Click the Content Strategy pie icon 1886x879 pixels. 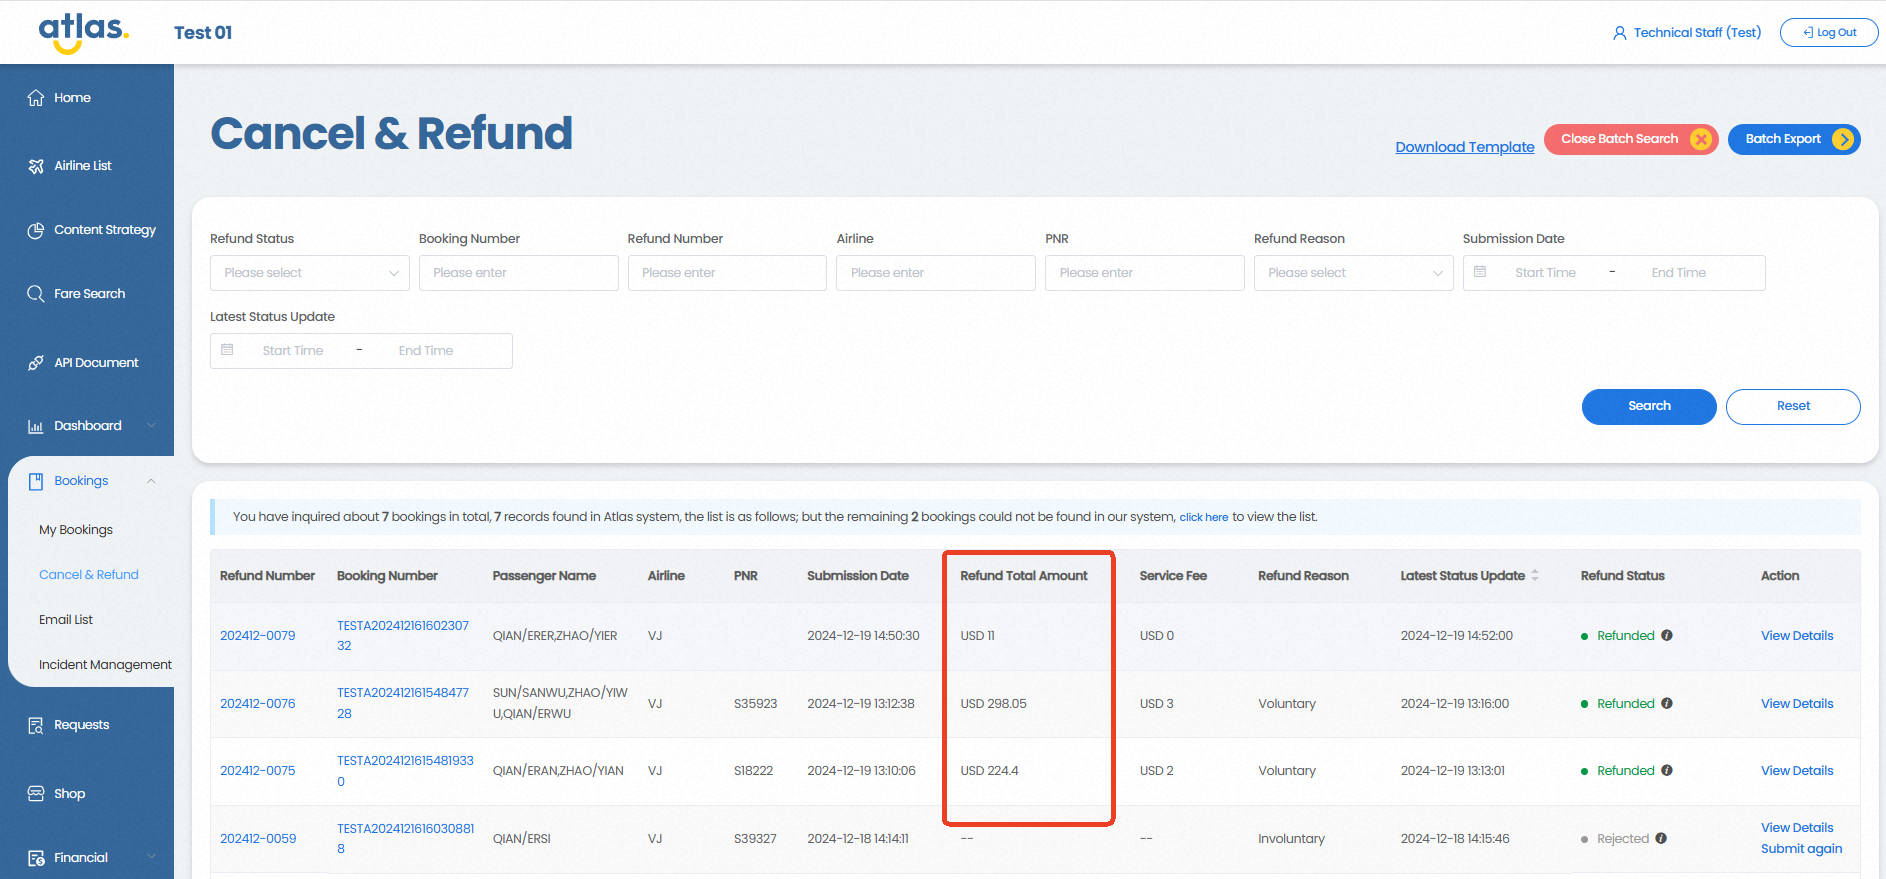point(36,230)
